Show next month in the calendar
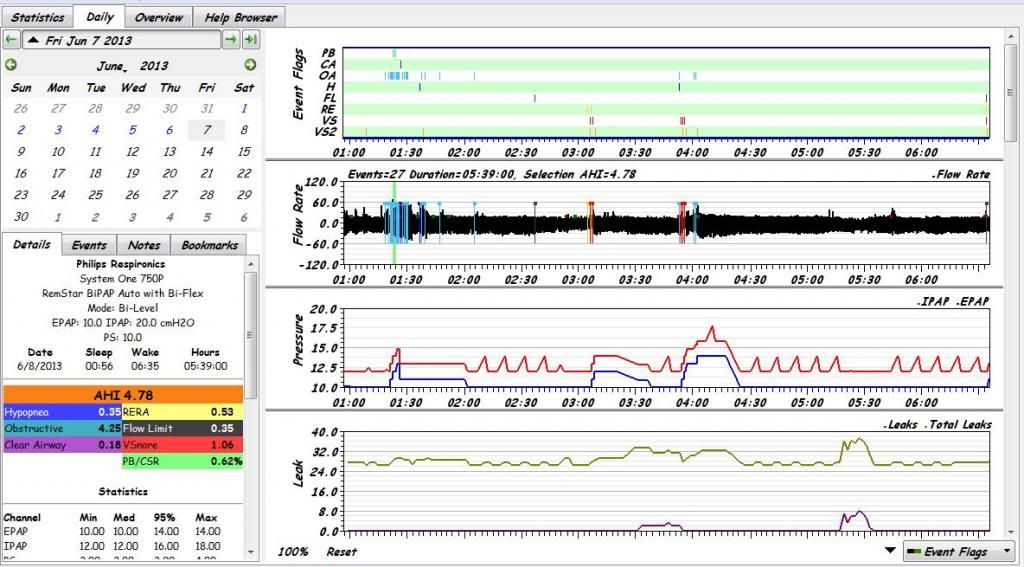The image size is (1024, 567). tap(250, 65)
